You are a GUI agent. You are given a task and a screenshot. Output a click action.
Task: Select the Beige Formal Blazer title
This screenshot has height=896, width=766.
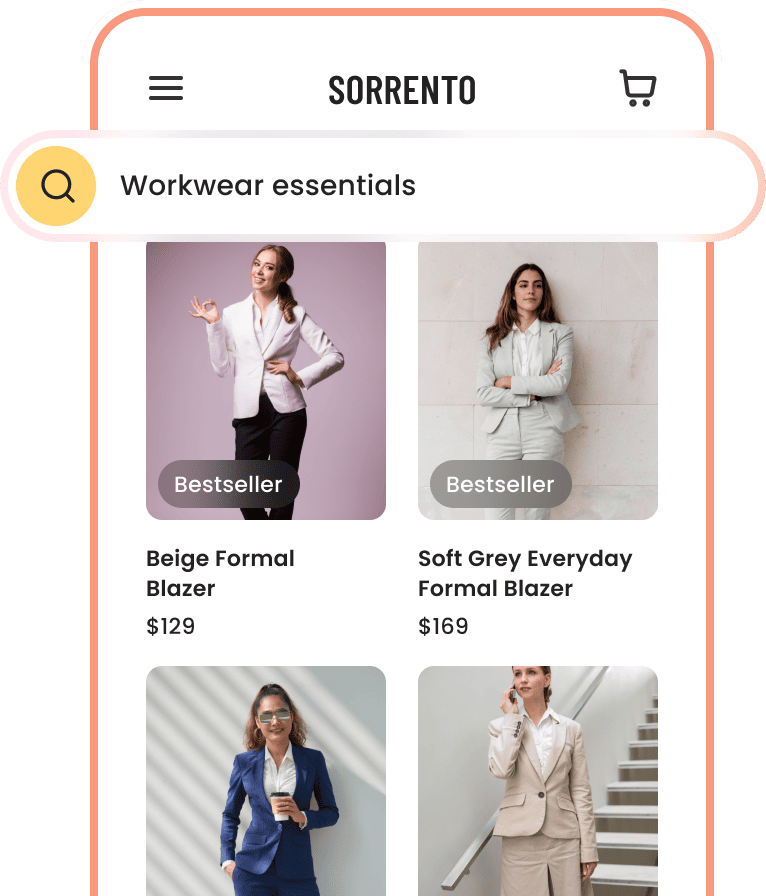[221, 573]
